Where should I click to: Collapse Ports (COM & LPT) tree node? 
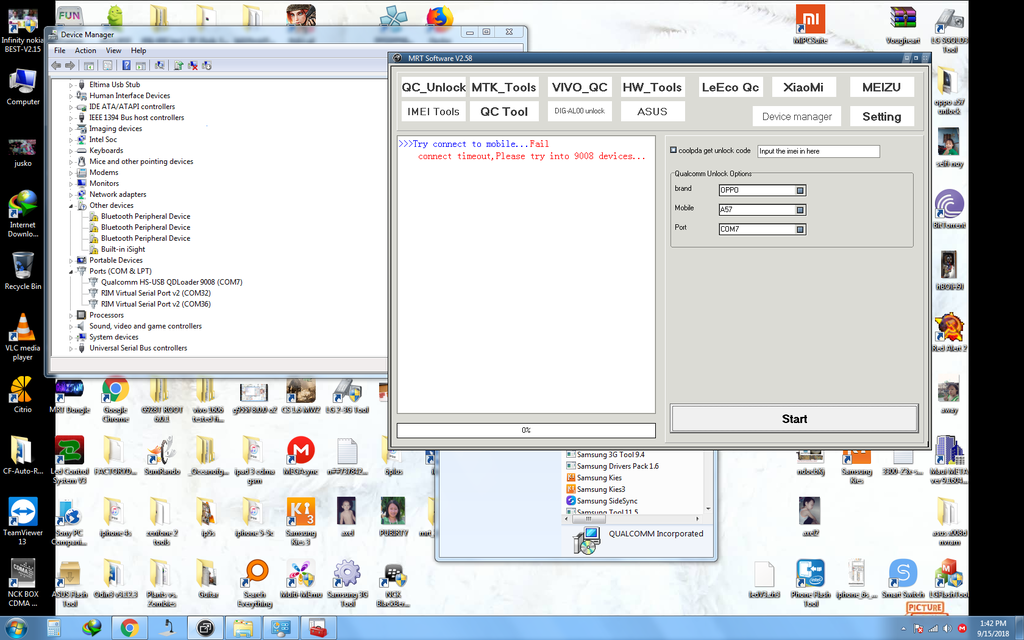coord(71,272)
